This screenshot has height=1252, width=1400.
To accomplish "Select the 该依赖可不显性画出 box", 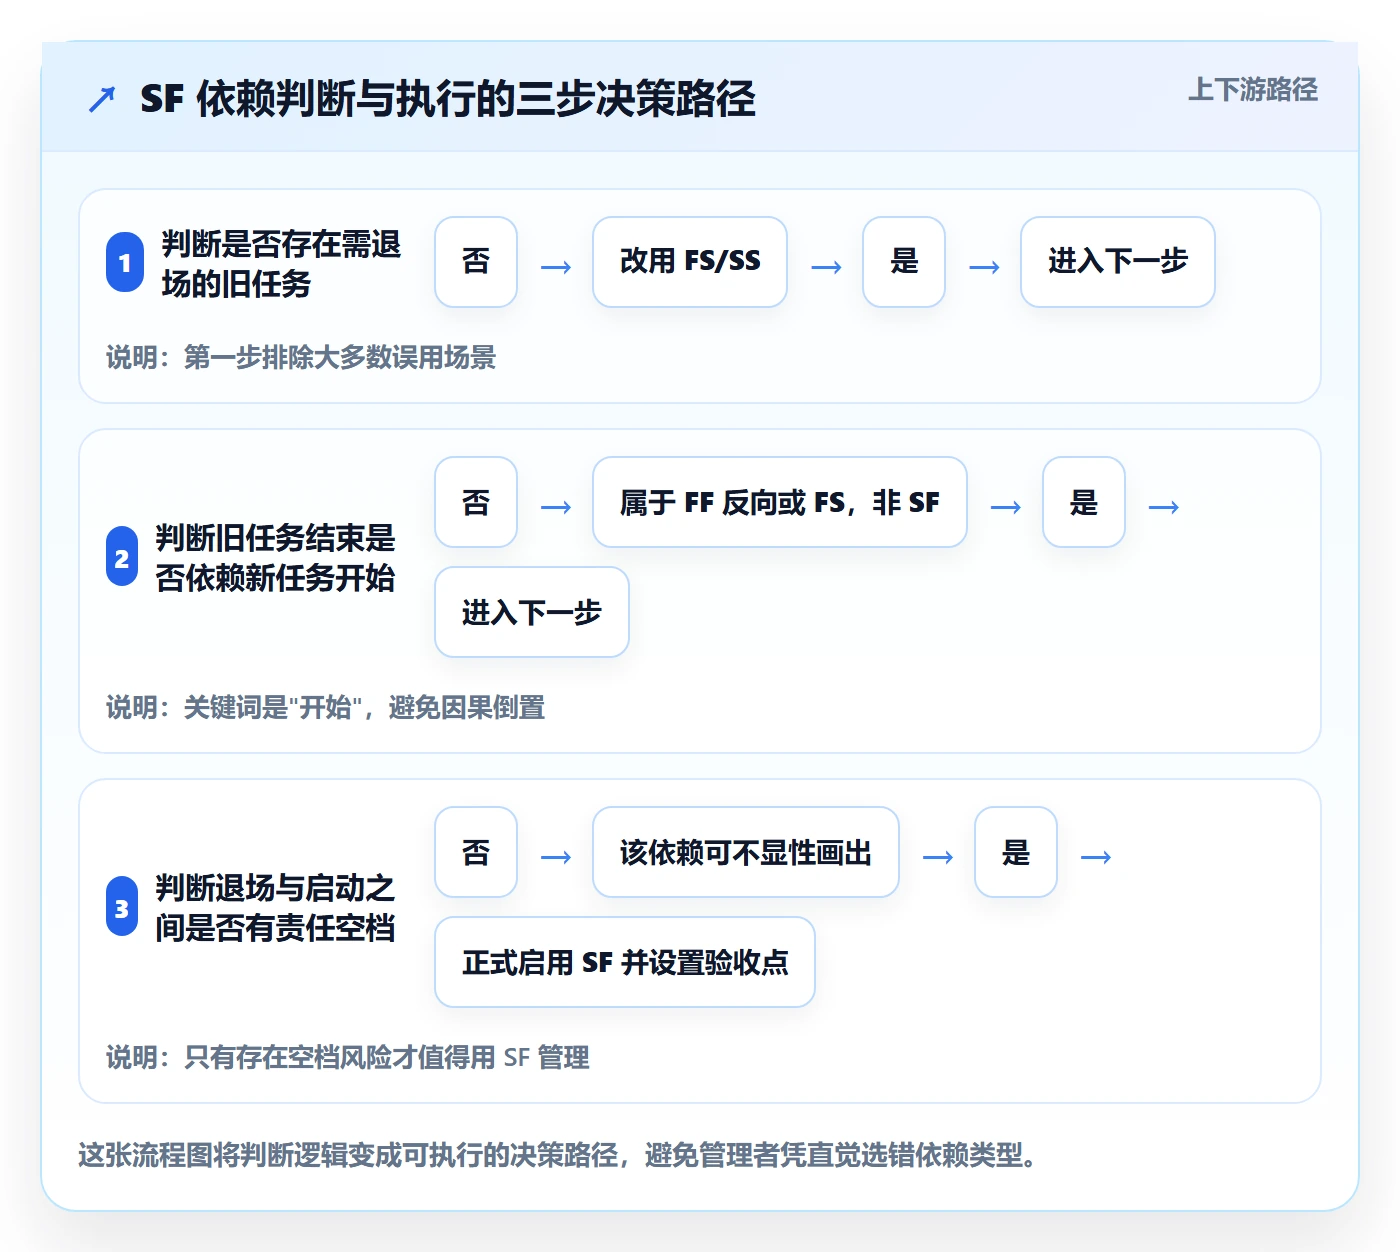I will 746,852.
